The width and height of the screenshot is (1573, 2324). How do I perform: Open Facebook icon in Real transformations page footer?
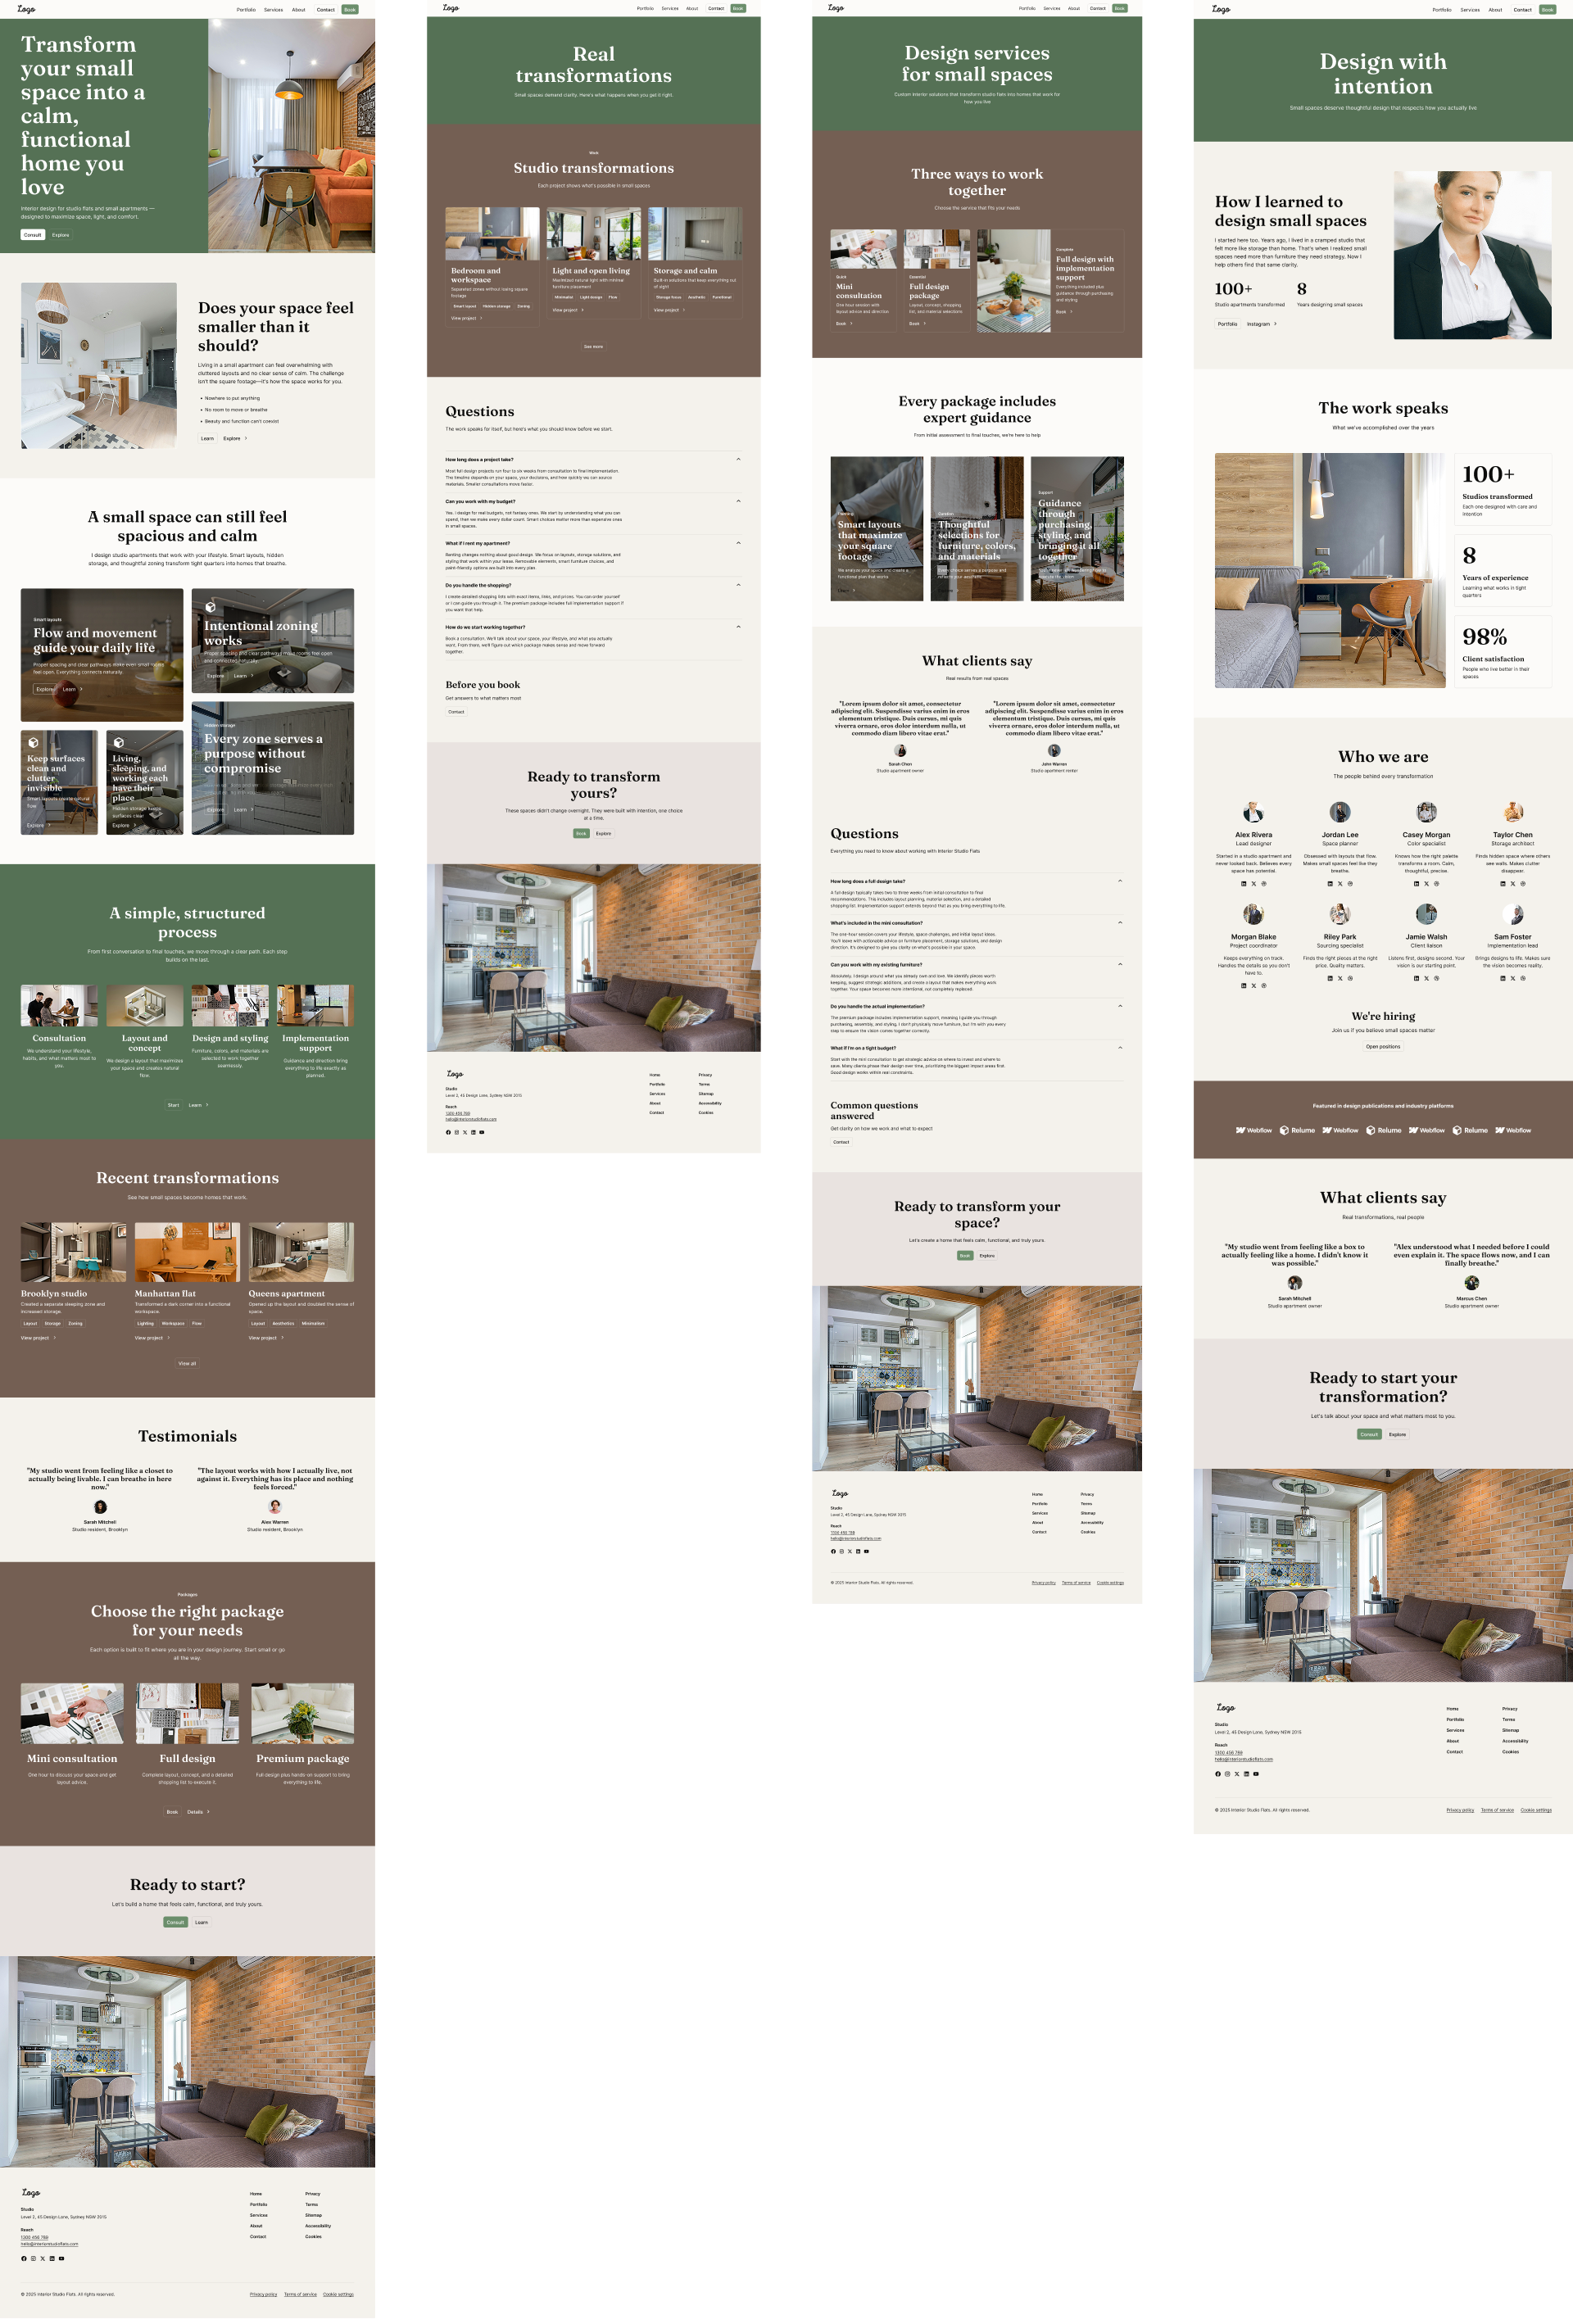448,1132
